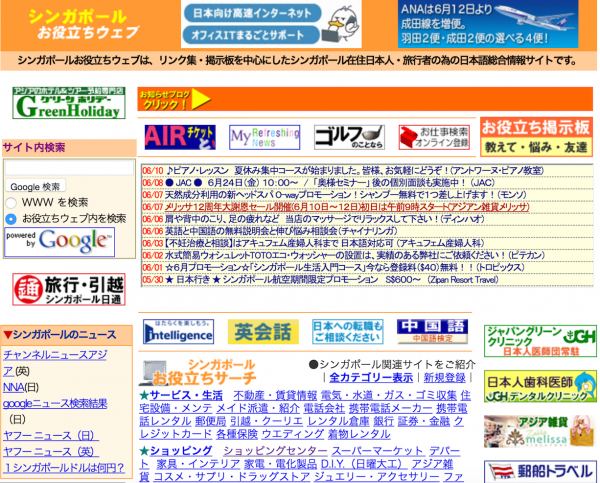The image size is (600, 483).
Task: Open the 日本人歯科医師 デンタルクリニック banner
Action: pyautogui.click(x=540, y=386)
